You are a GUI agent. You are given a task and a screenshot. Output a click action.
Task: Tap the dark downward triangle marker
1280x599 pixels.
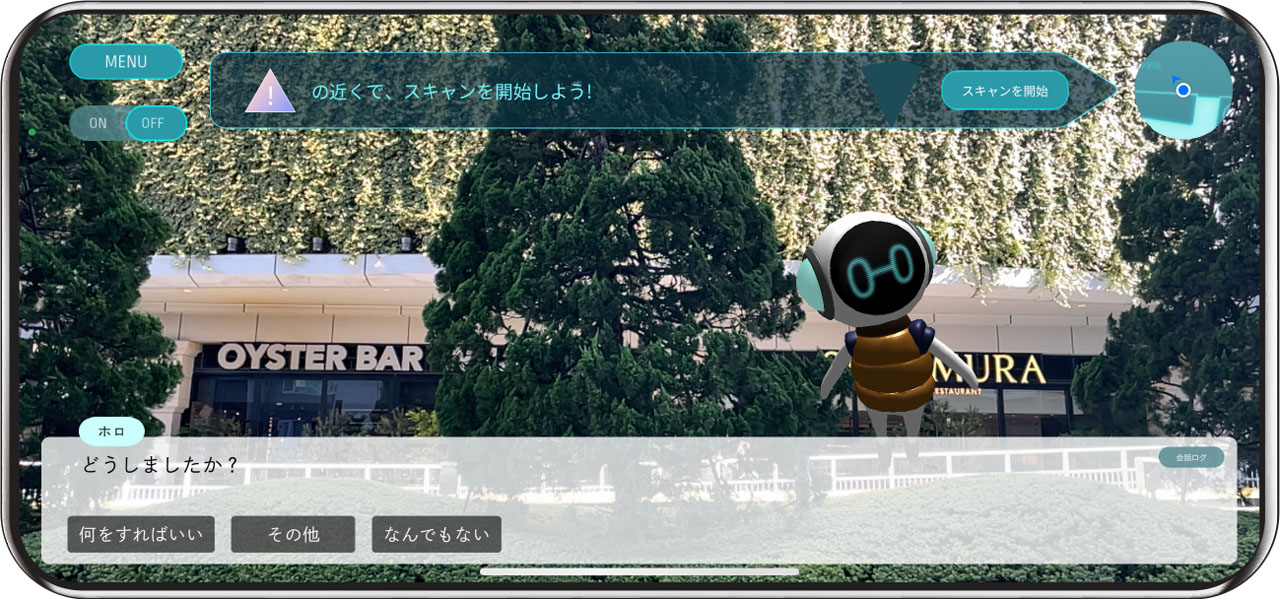(x=891, y=93)
